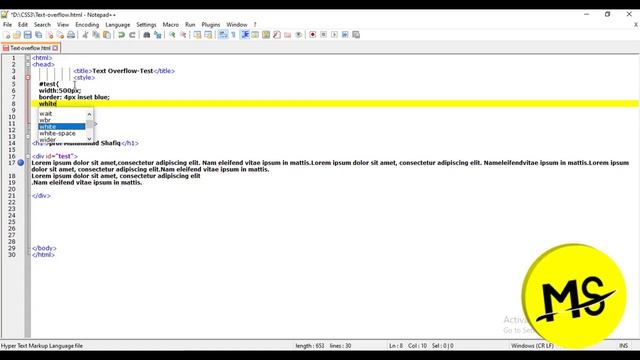Close the Text-overflow.html tab with its X
The height and width of the screenshot is (360, 640).
[55, 48]
